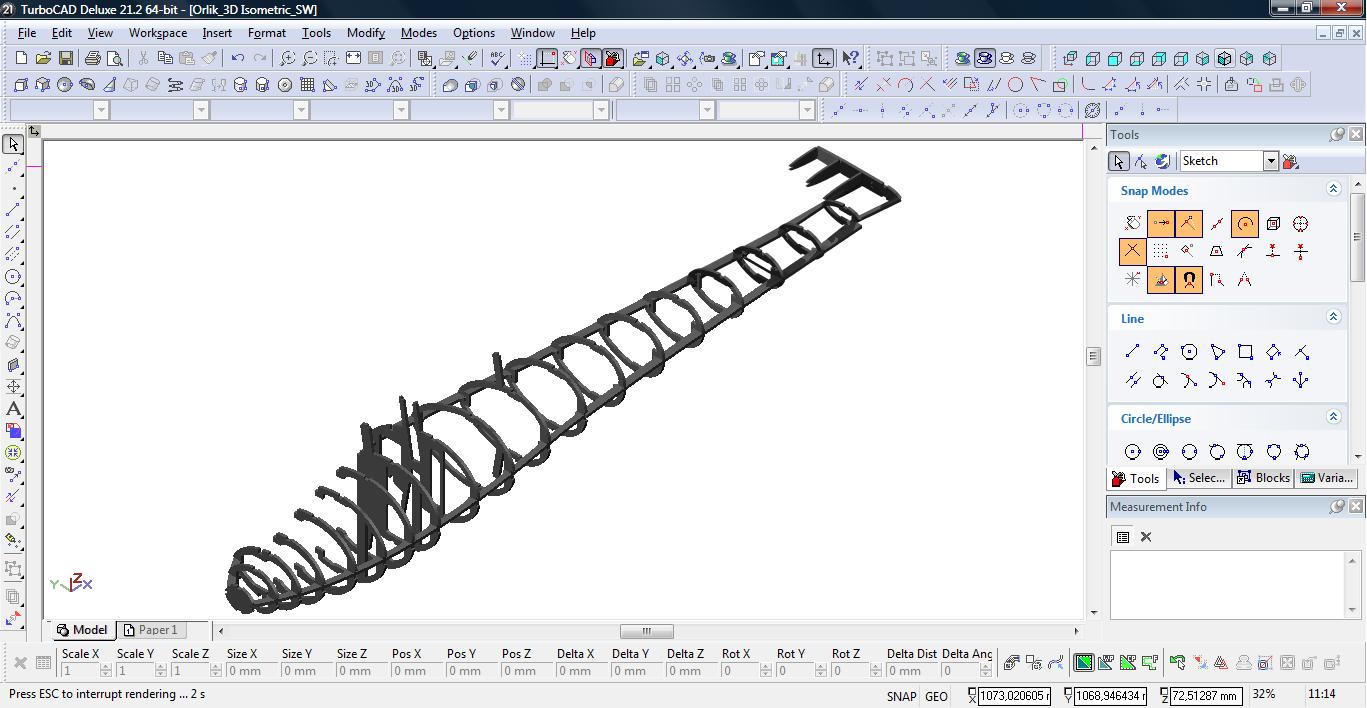
Task: Select the Rectangle tool in Line section
Action: [x=1245, y=352]
